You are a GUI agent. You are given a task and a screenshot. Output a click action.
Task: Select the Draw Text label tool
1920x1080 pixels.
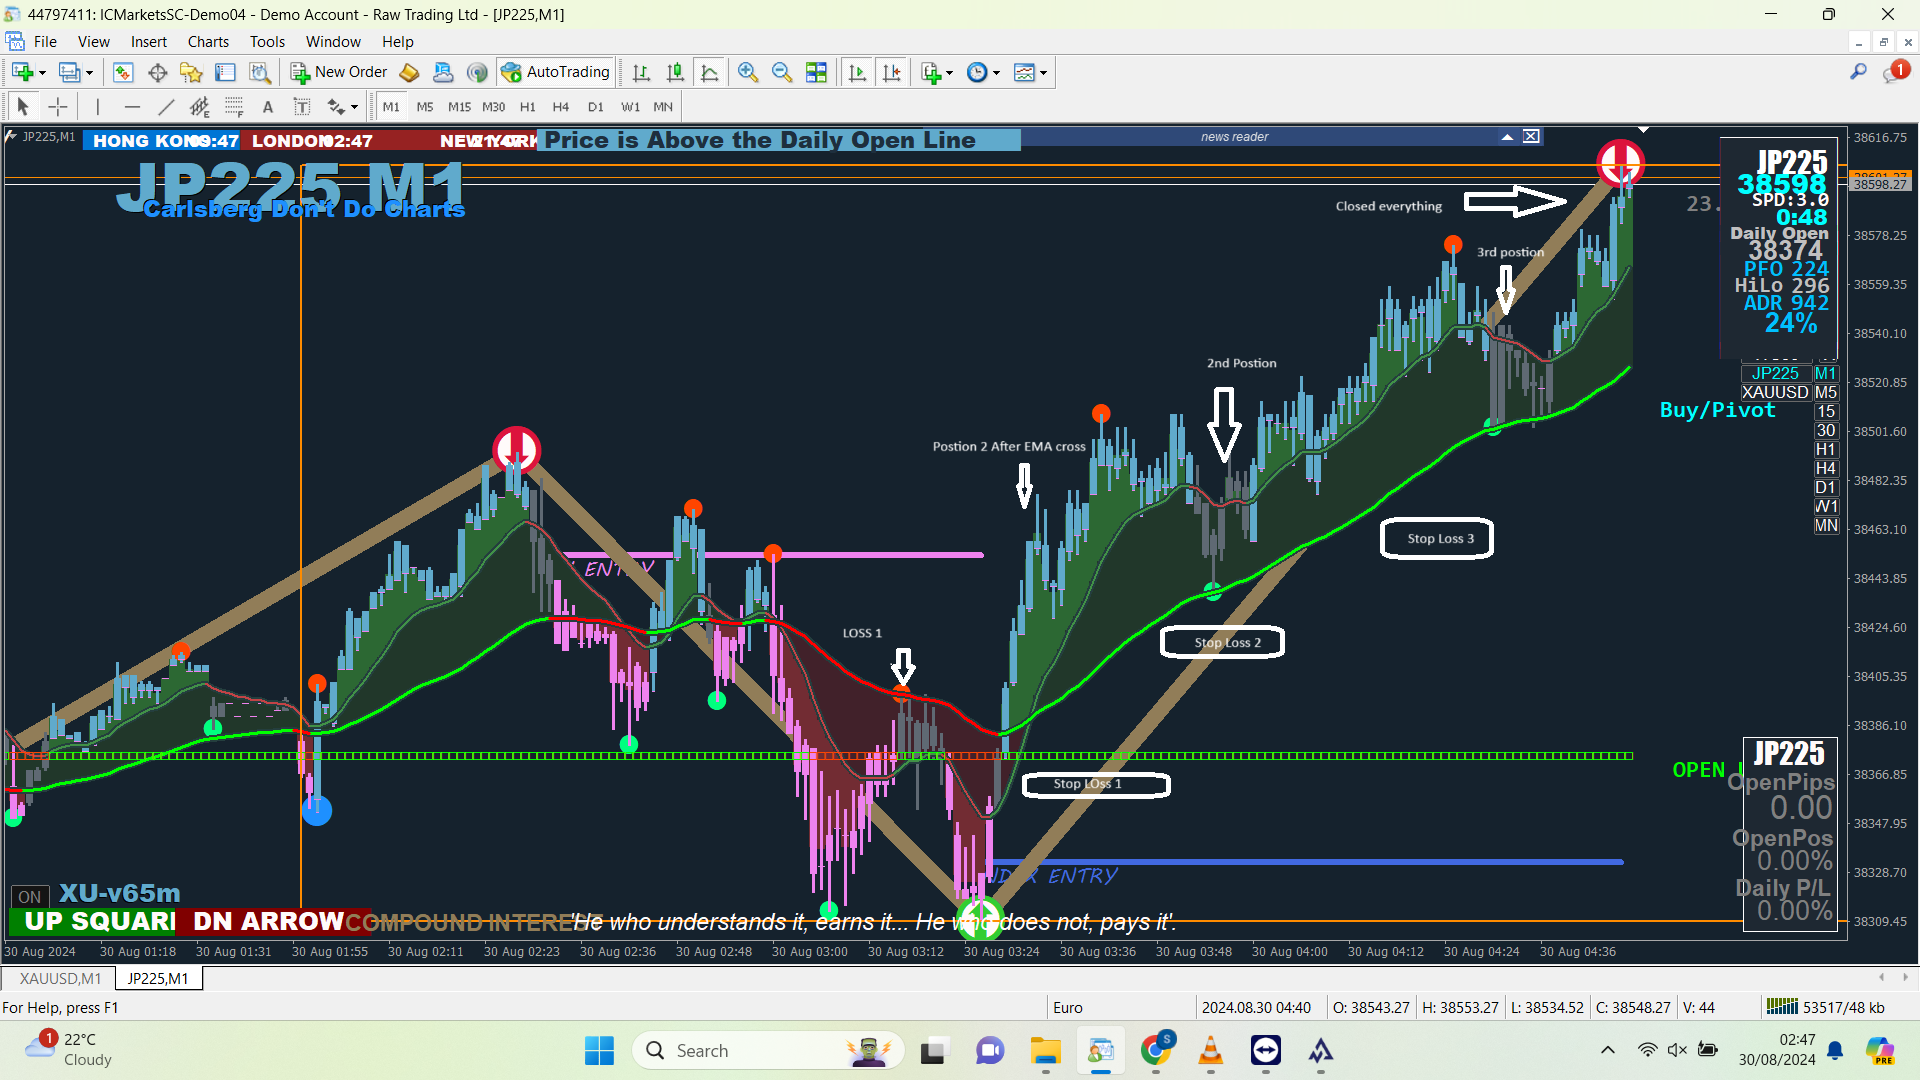click(301, 107)
